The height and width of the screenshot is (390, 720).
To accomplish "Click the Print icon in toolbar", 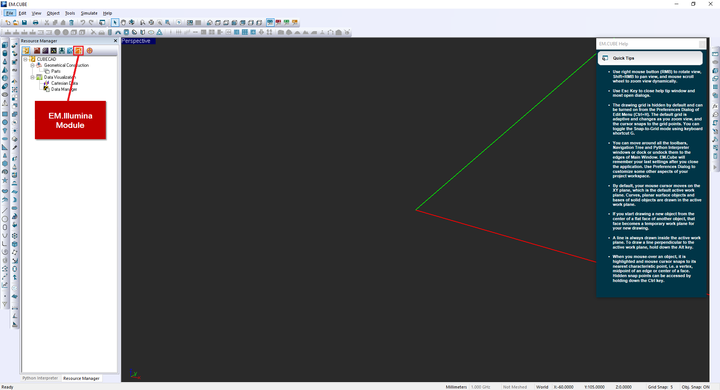I will tap(35, 23).
